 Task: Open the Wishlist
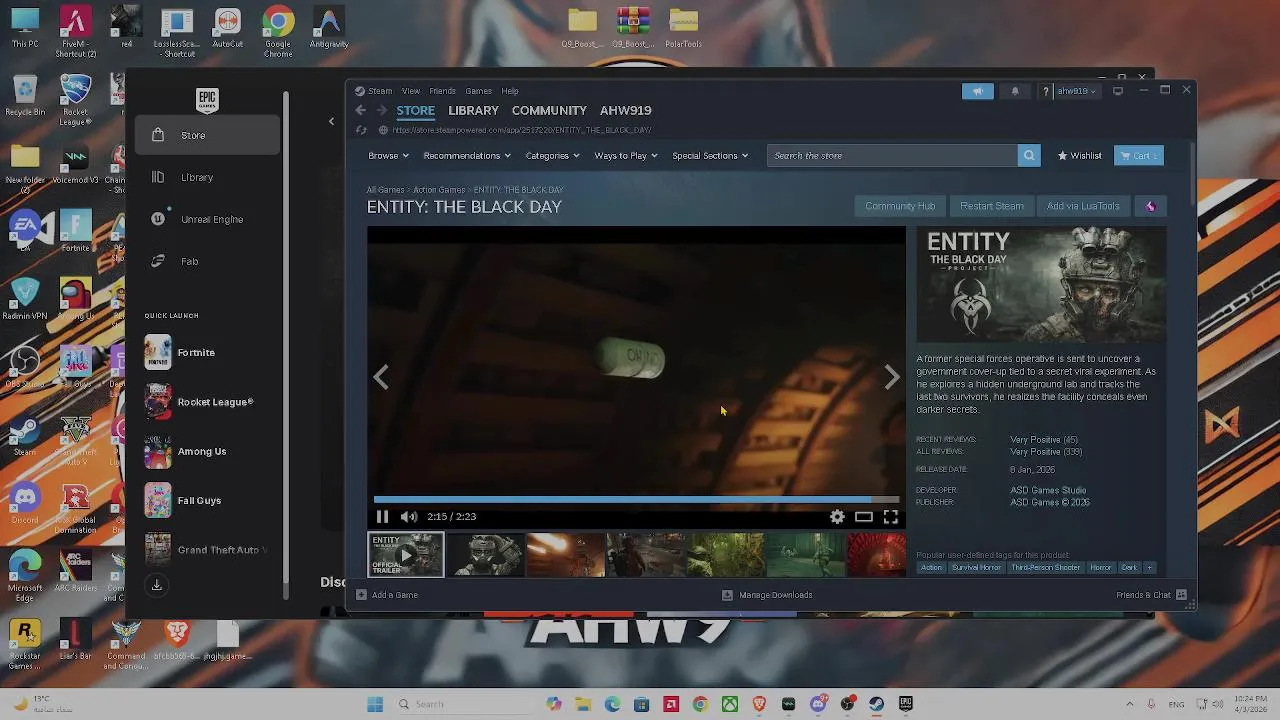(x=1080, y=156)
